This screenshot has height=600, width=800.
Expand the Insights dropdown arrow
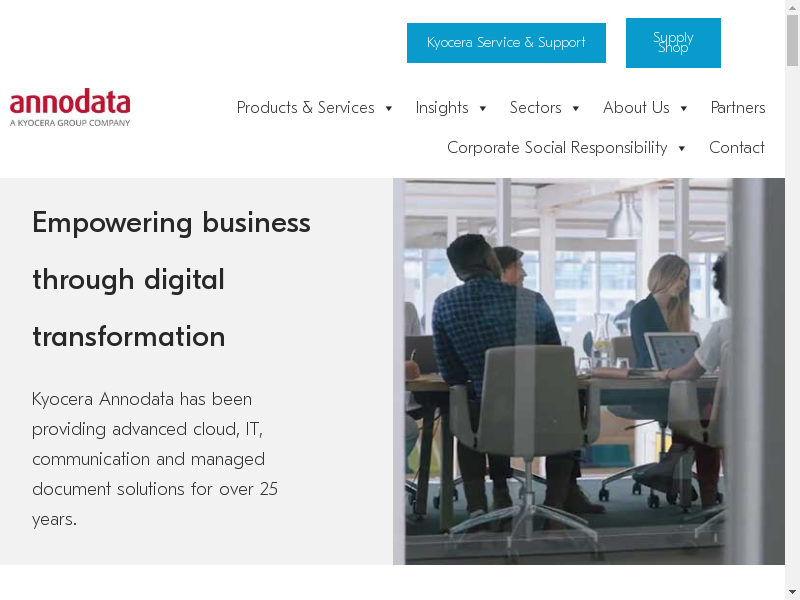pyautogui.click(x=483, y=108)
